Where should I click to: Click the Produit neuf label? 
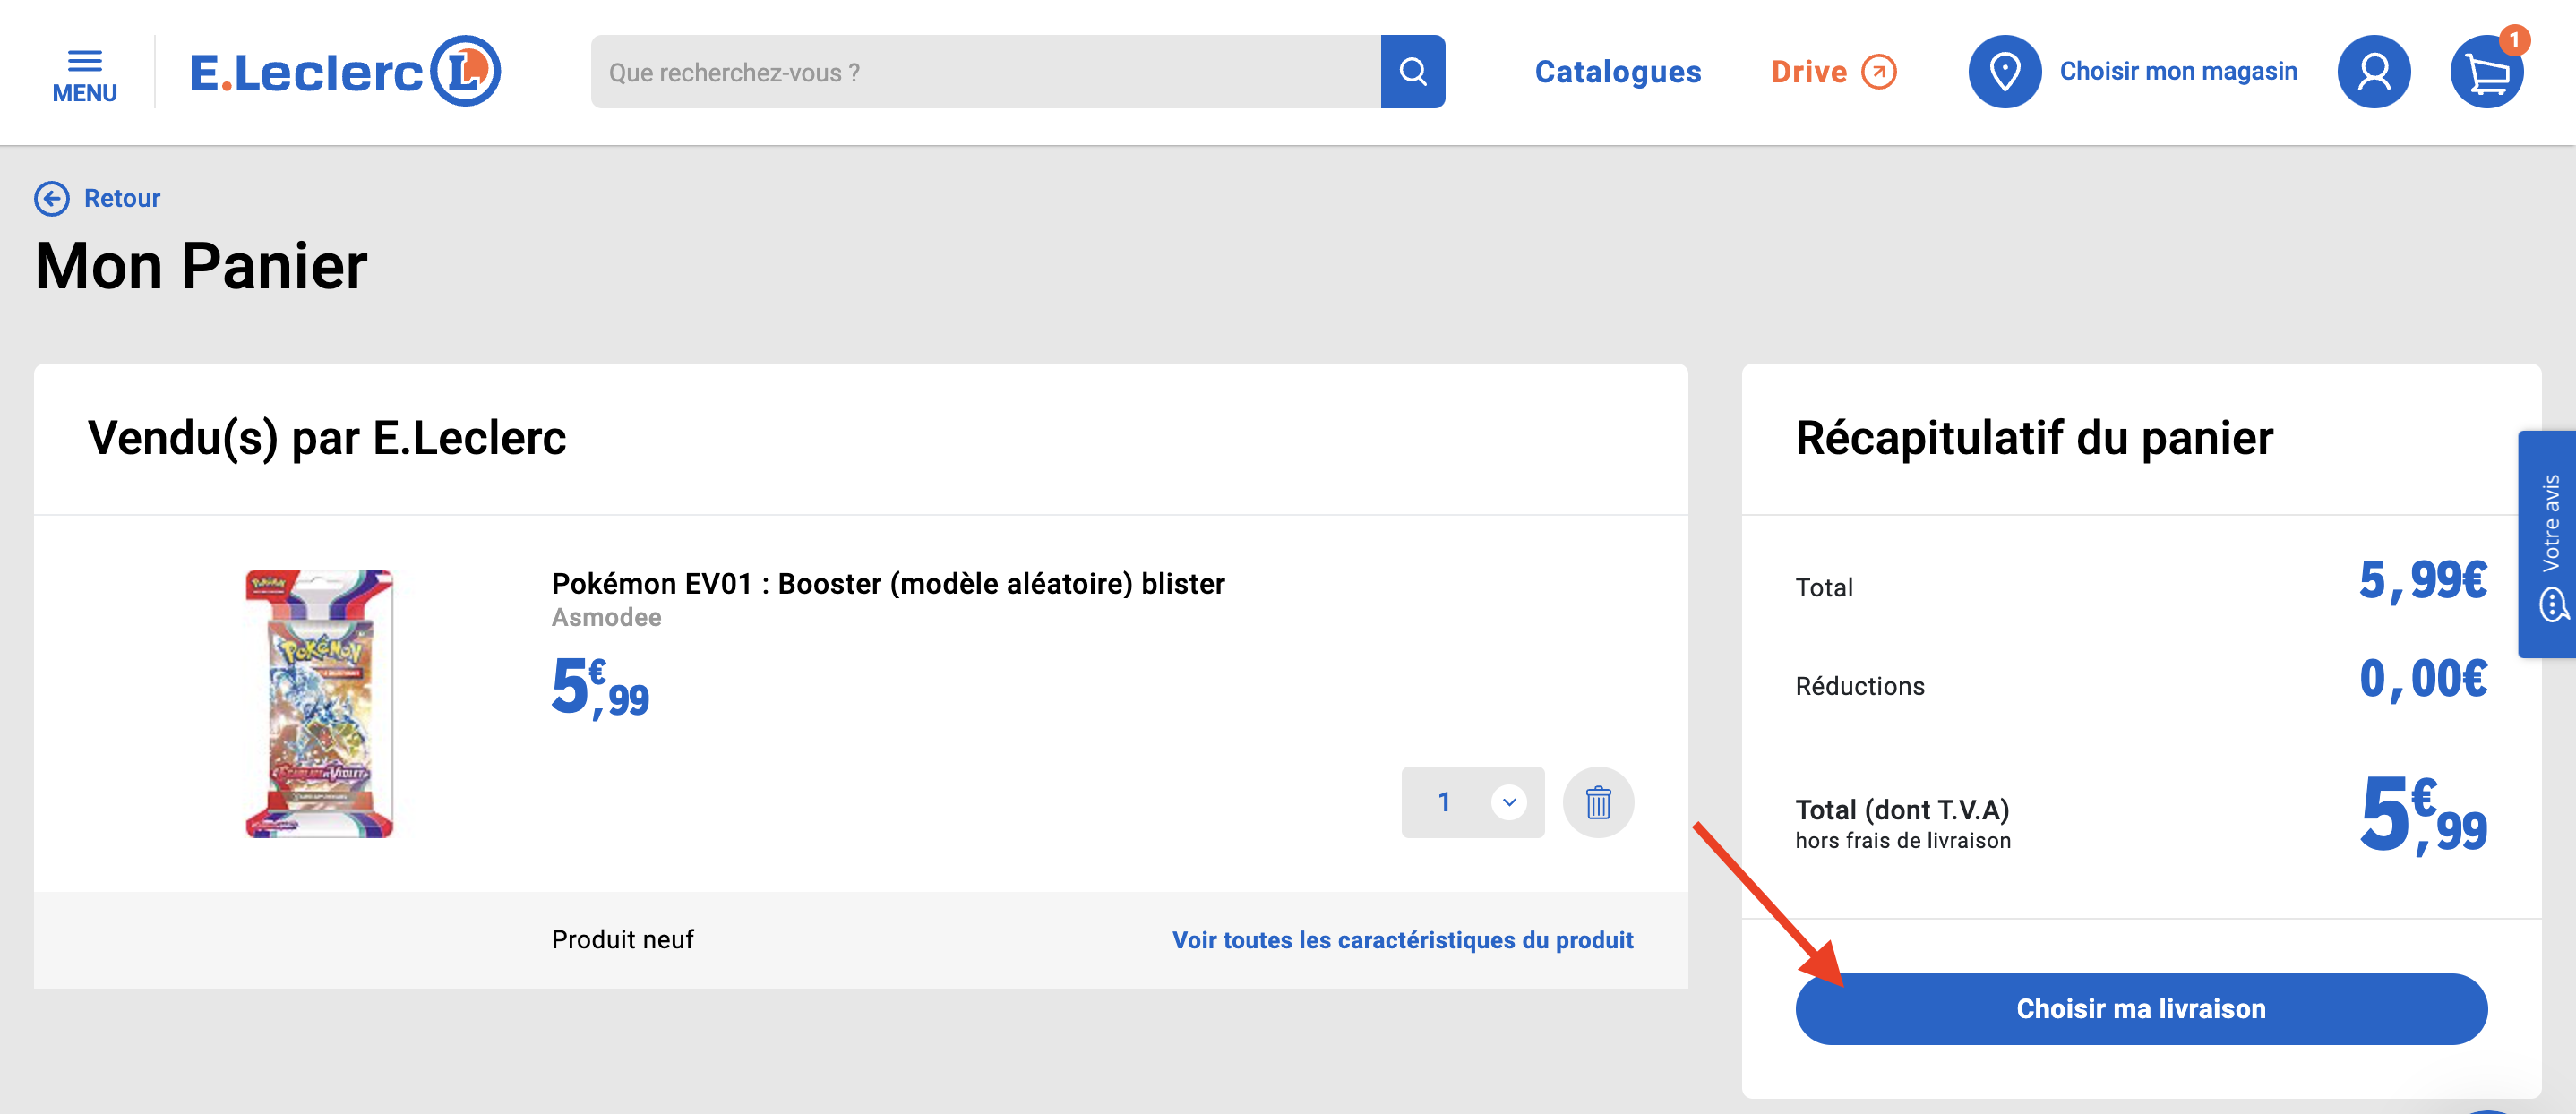(622, 940)
